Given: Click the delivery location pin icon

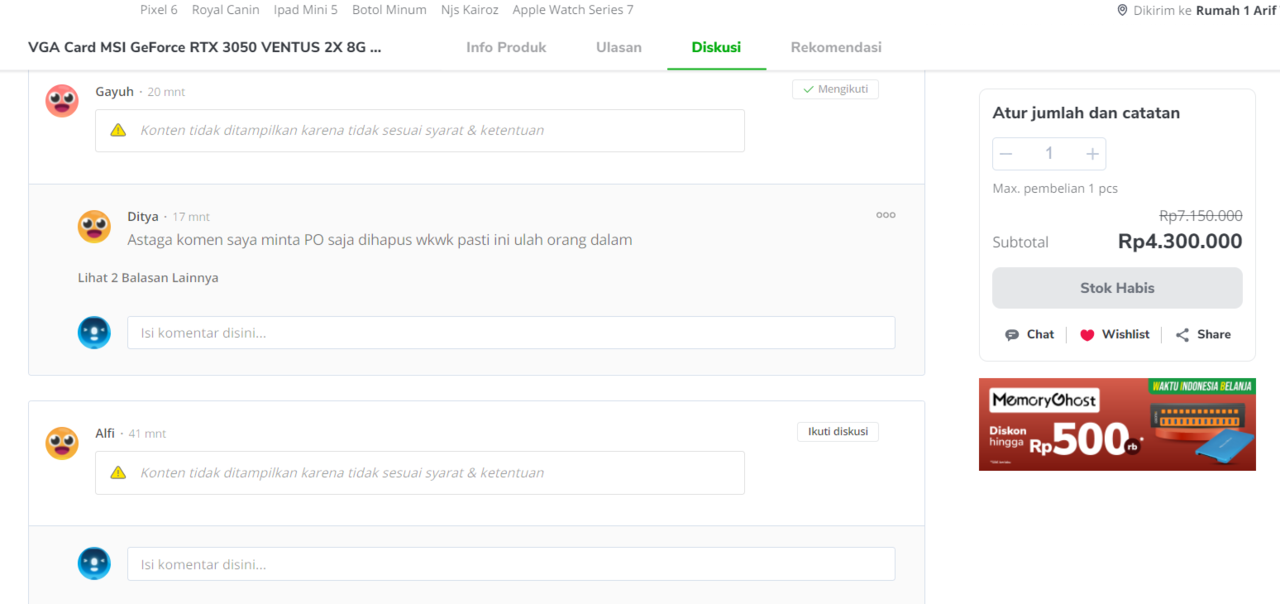Looking at the screenshot, I should pyautogui.click(x=1122, y=10).
